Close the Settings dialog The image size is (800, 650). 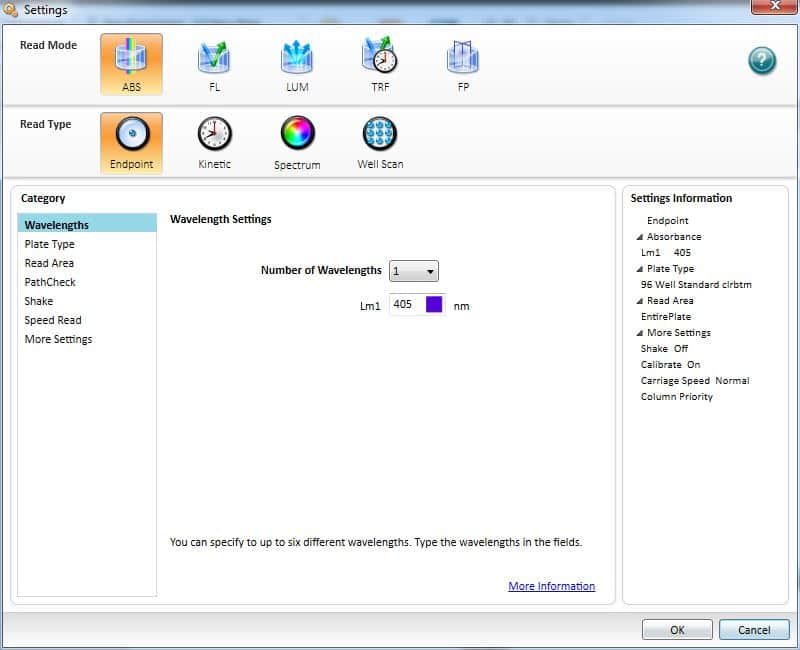(774, 6)
